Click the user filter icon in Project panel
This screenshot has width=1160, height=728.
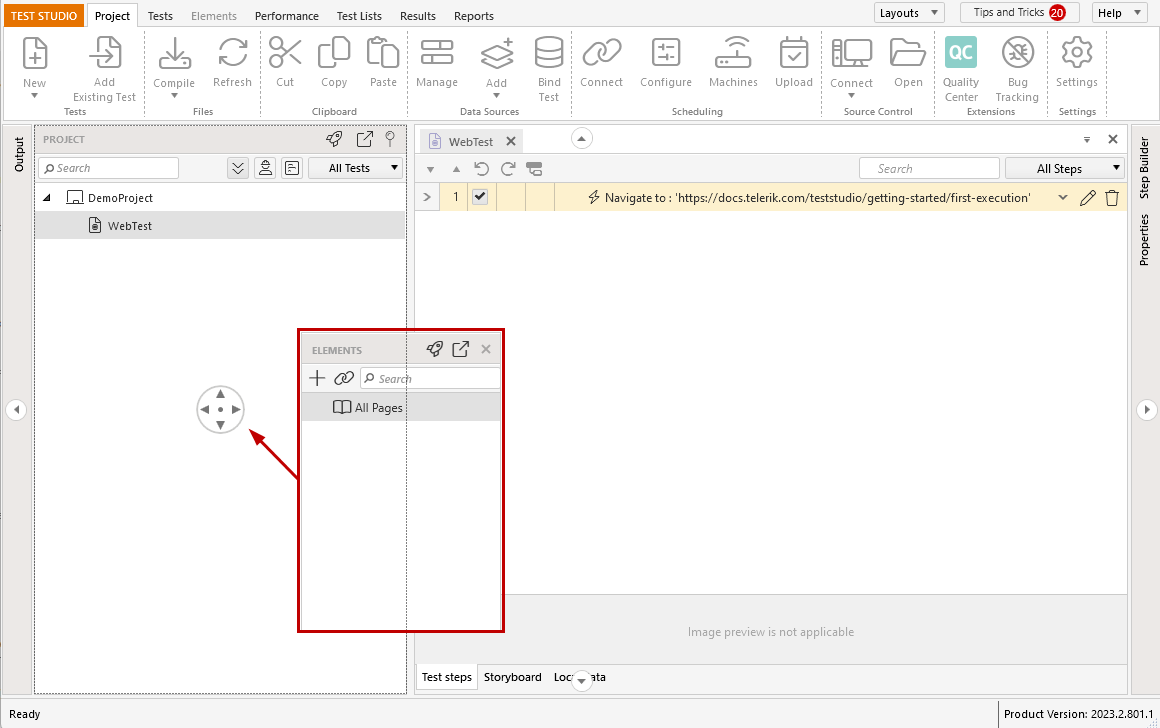coord(265,168)
